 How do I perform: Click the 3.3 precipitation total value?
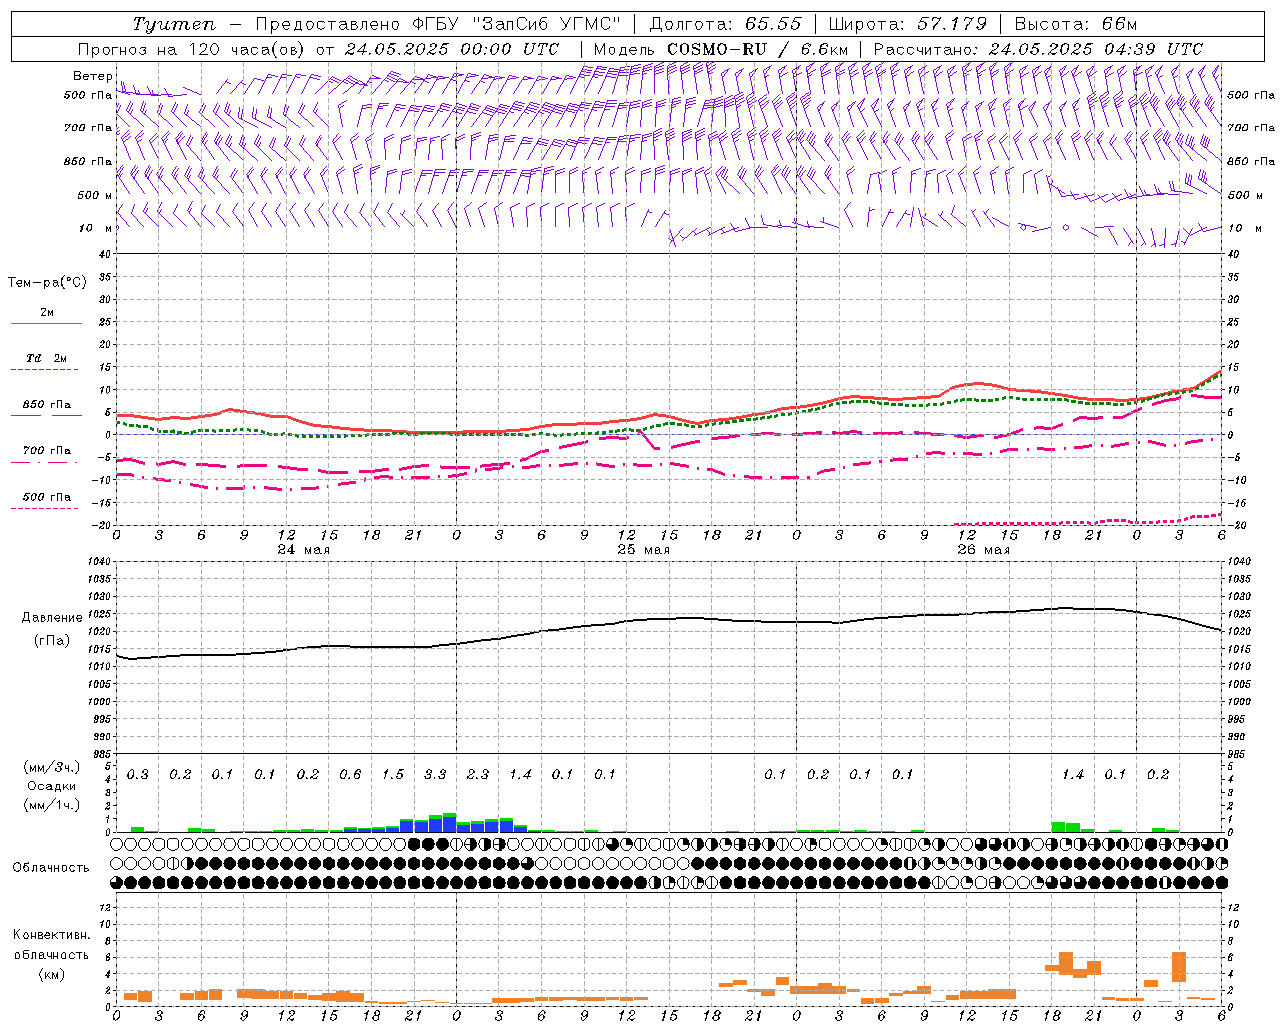pyautogui.click(x=435, y=774)
